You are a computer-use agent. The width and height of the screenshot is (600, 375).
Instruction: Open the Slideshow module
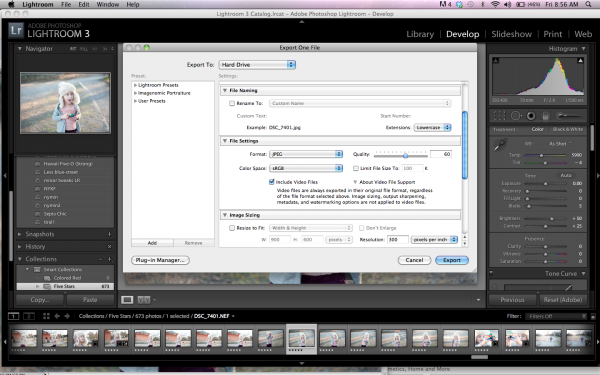[x=512, y=34]
